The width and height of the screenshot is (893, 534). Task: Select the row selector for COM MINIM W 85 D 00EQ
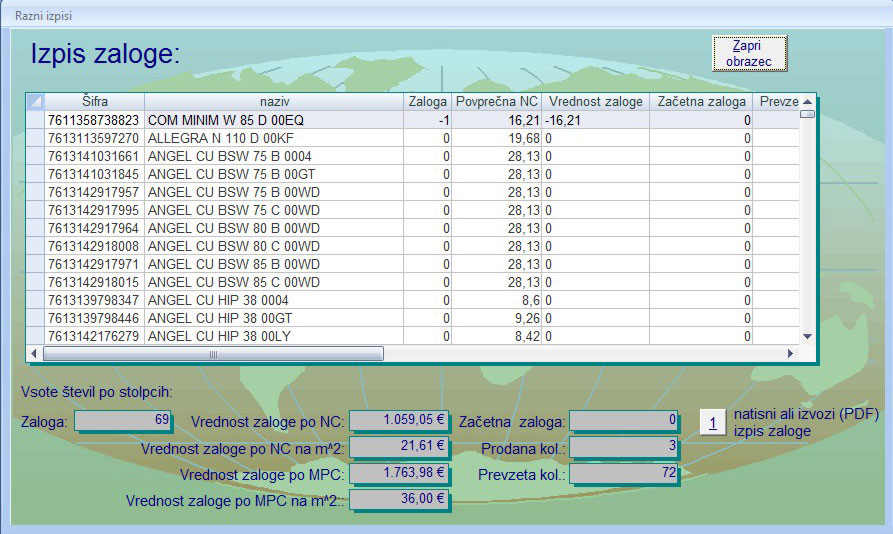pyautogui.click(x=35, y=120)
